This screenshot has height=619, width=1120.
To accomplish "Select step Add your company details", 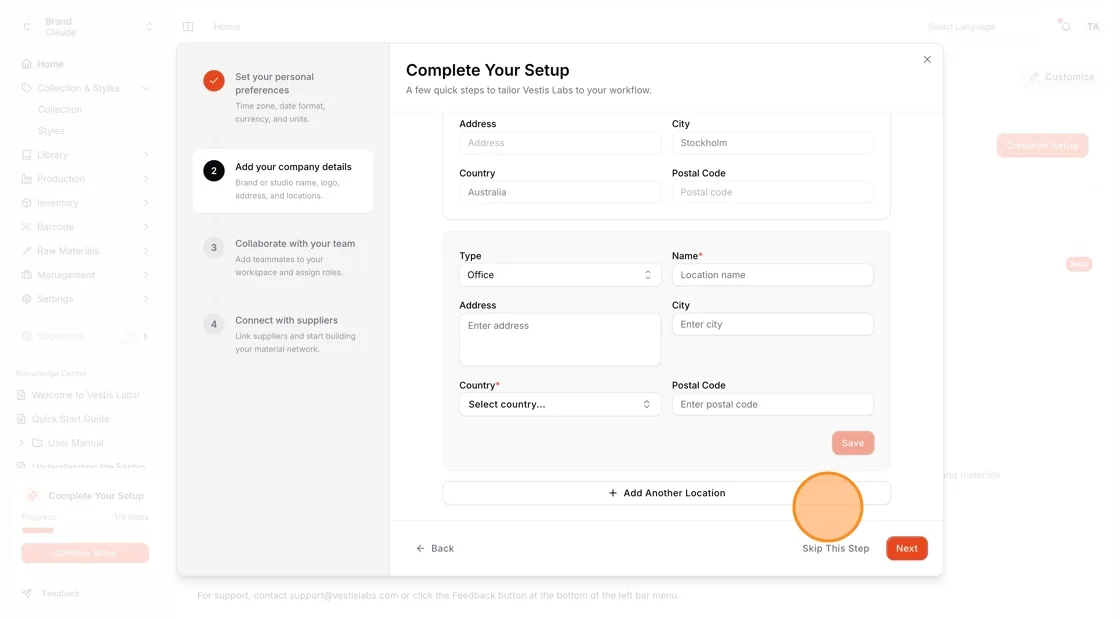I will point(283,181).
